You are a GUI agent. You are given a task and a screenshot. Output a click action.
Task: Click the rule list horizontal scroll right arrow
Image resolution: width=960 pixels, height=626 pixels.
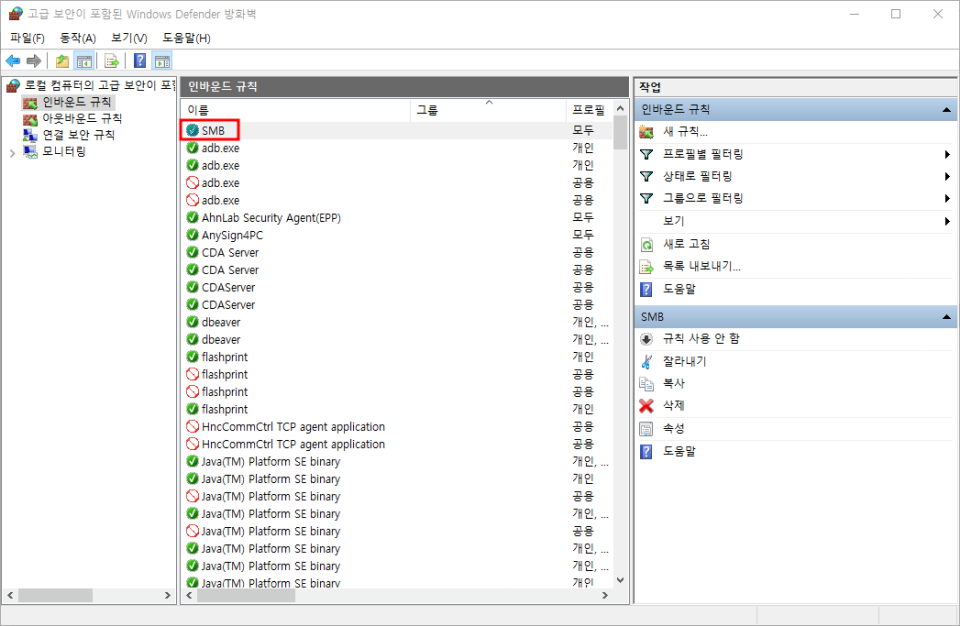point(605,595)
